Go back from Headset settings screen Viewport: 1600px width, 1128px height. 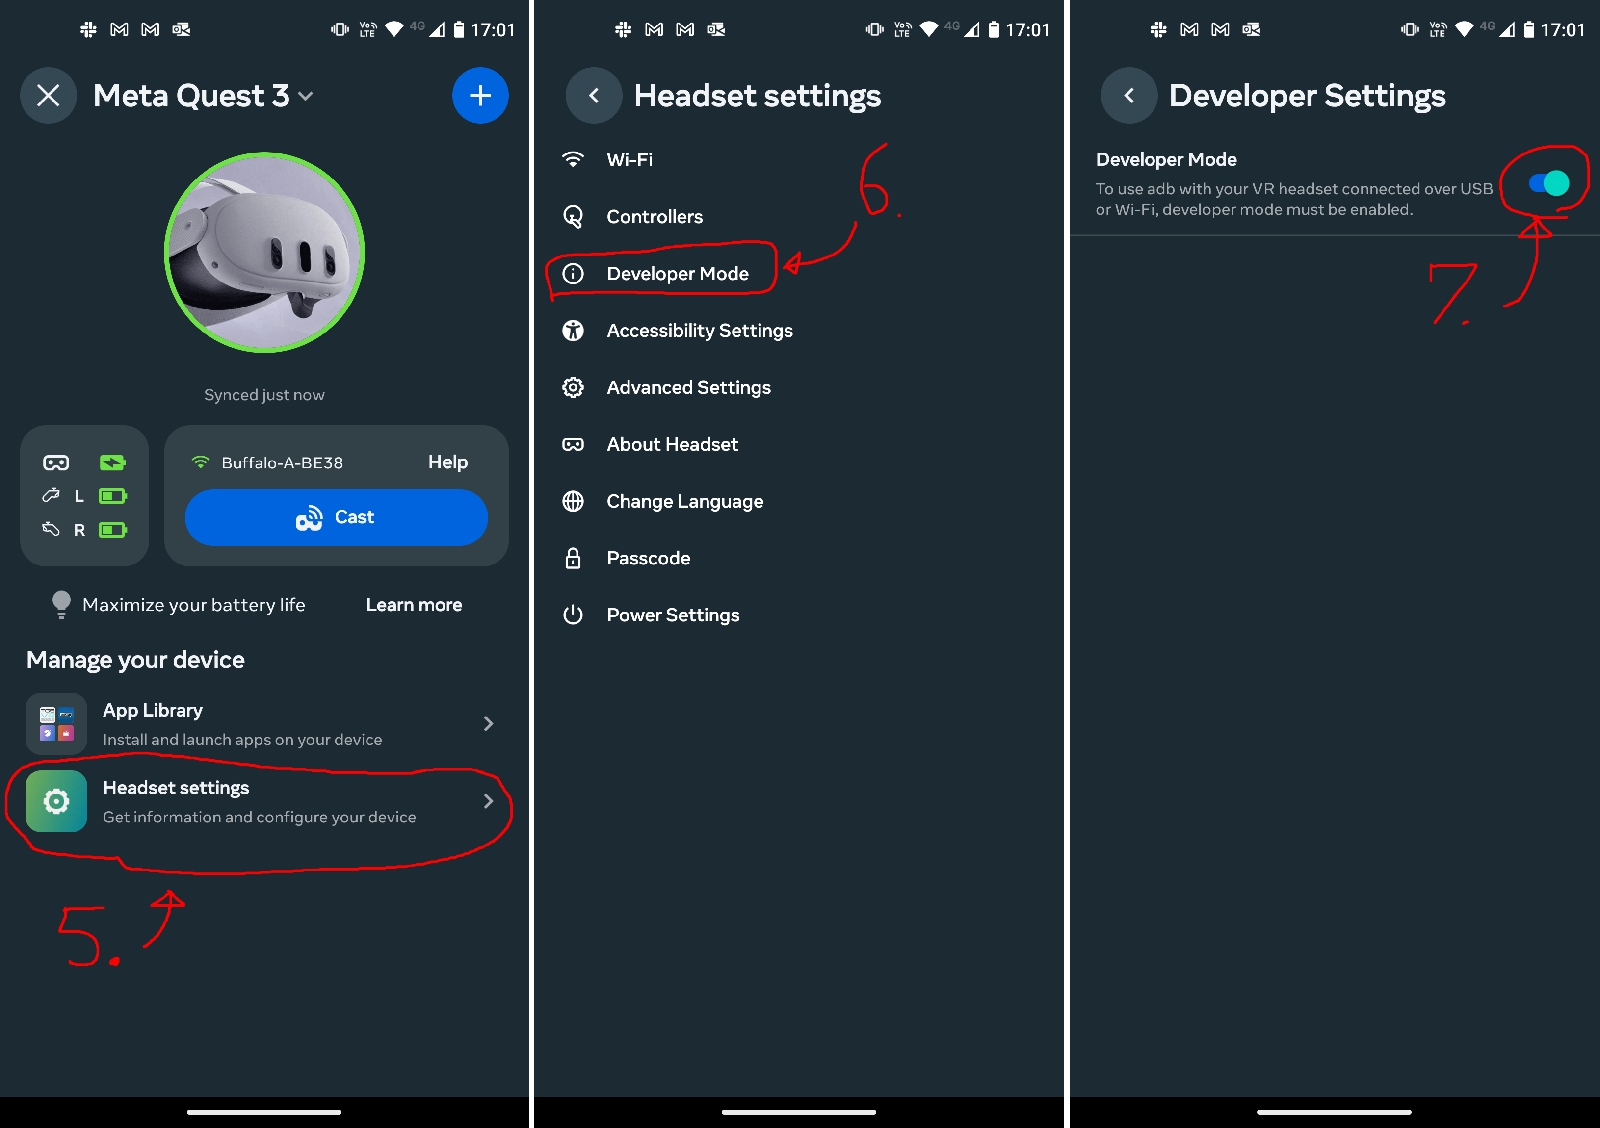point(594,96)
